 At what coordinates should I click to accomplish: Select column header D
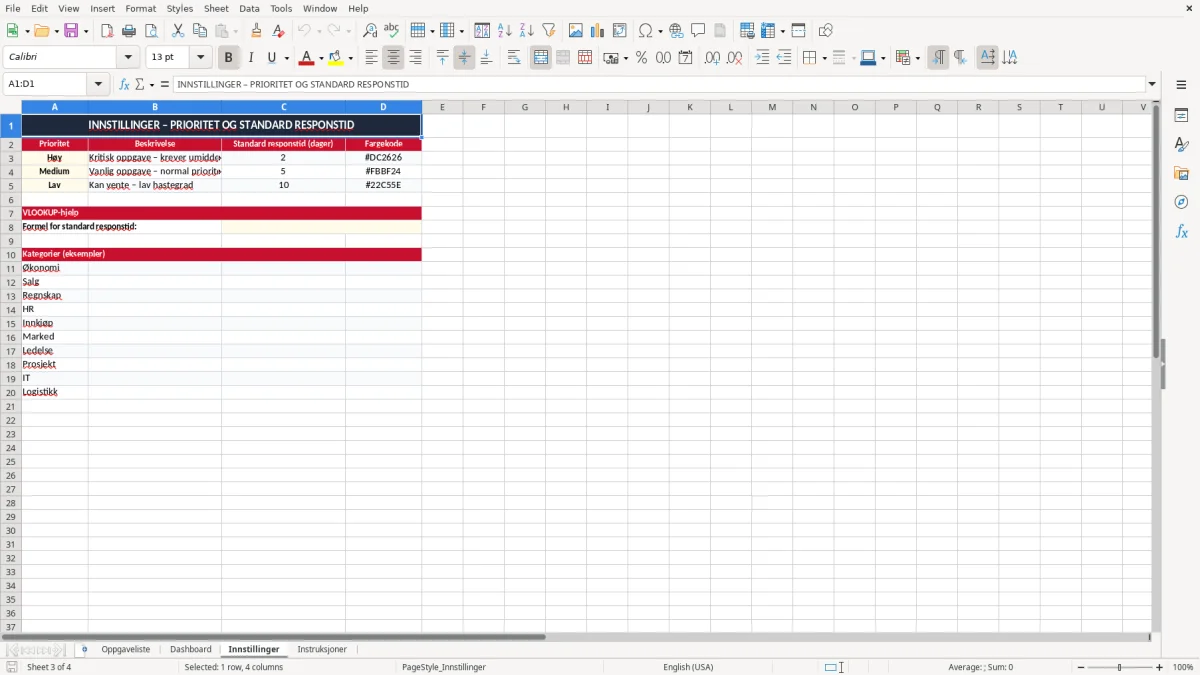click(383, 107)
